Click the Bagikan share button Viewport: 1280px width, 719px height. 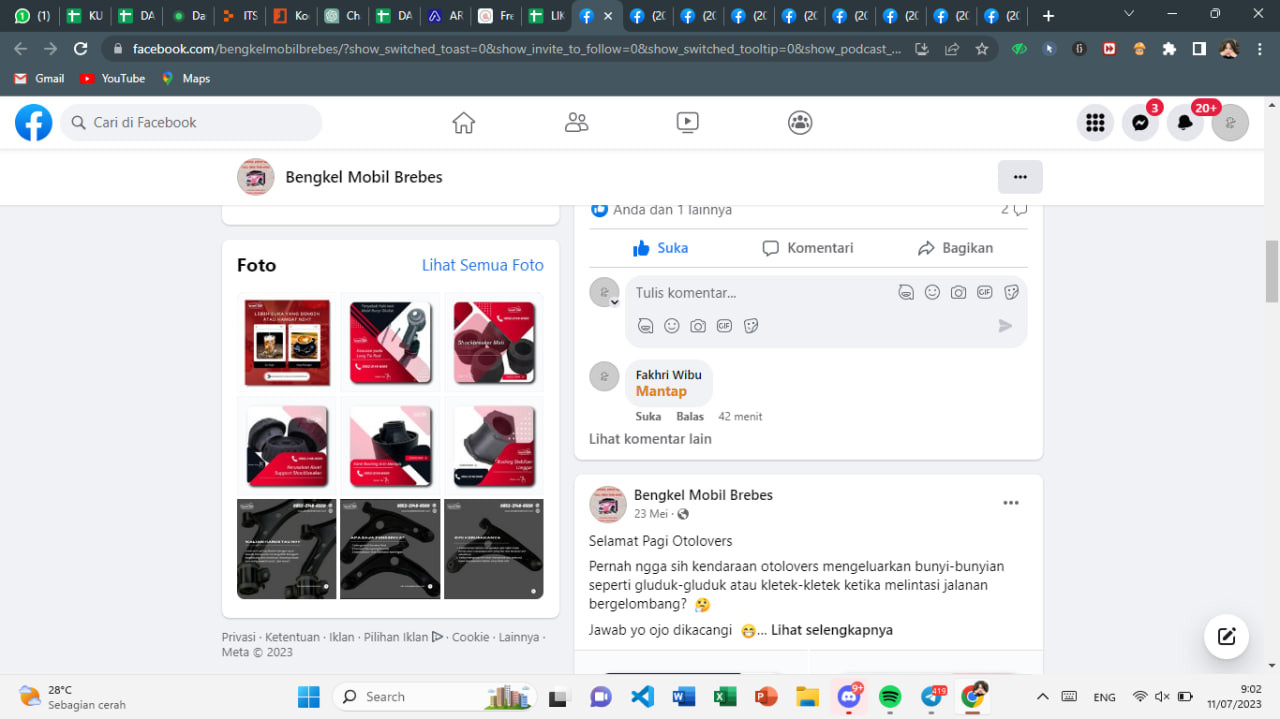(955, 248)
